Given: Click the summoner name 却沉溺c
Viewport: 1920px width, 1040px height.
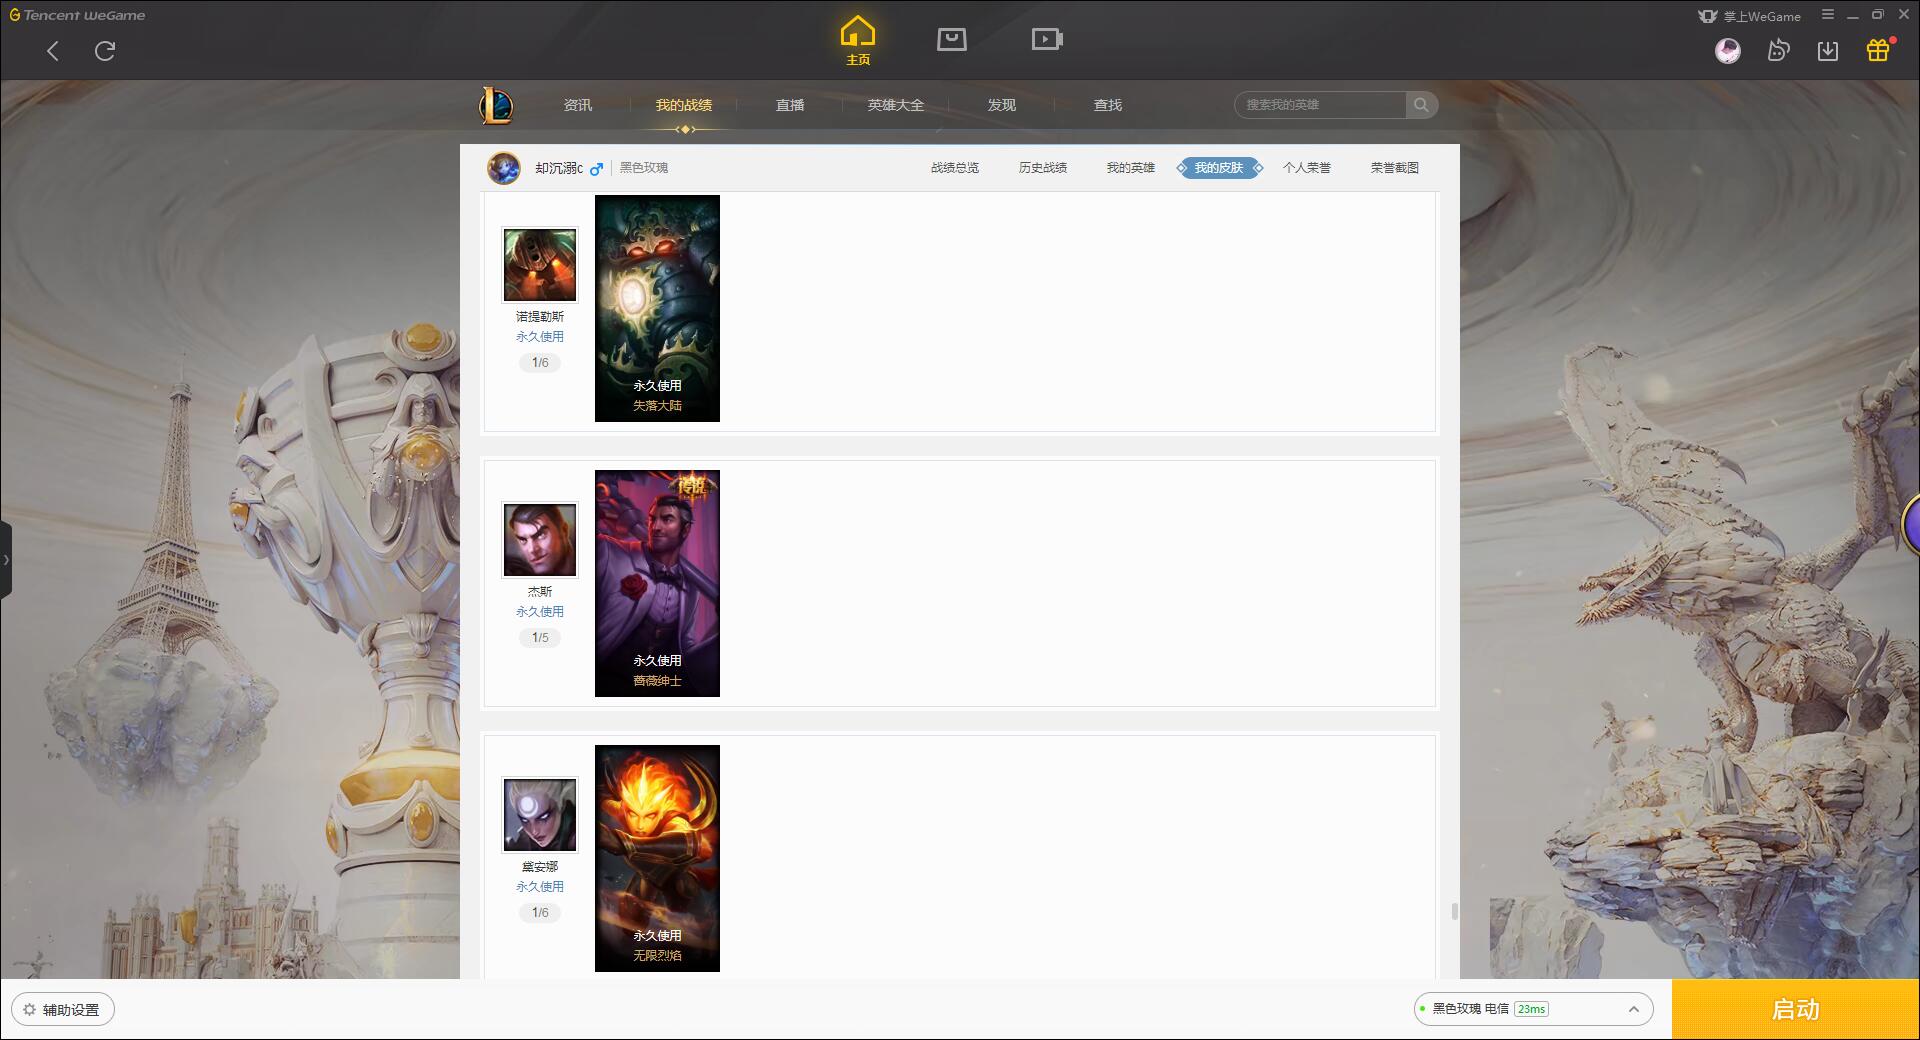Looking at the screenshot, I should tap(558, 168).
